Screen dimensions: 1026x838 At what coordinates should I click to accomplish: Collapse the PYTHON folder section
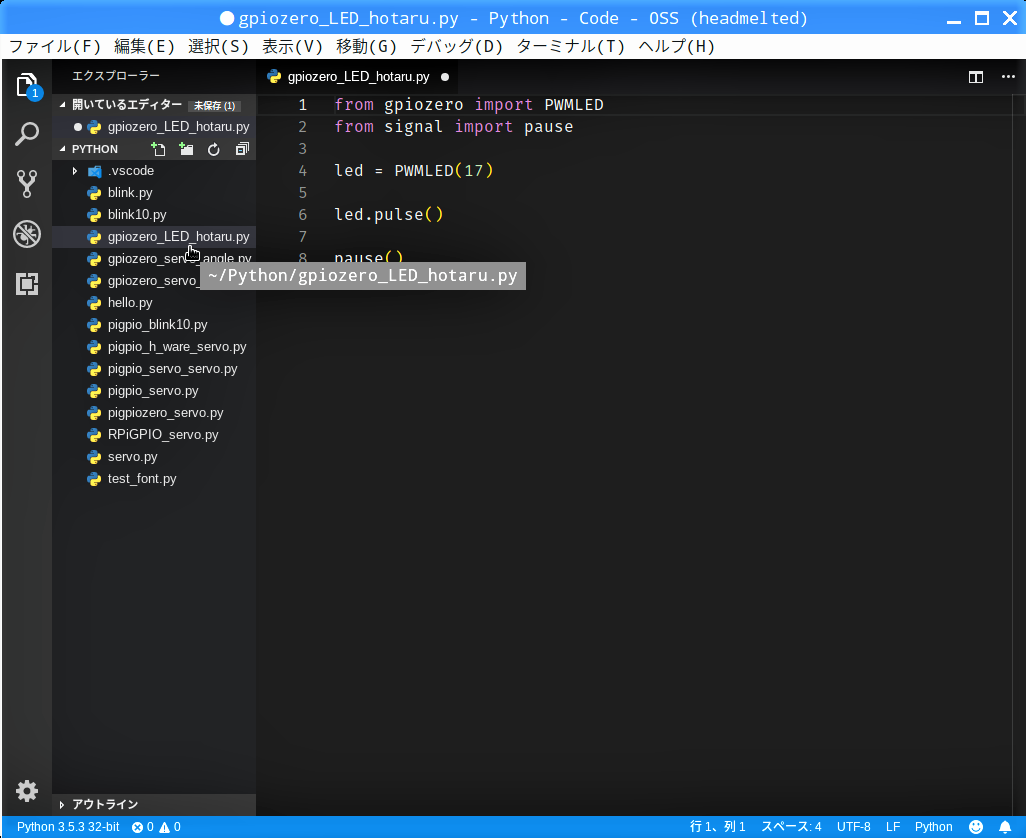63,149
